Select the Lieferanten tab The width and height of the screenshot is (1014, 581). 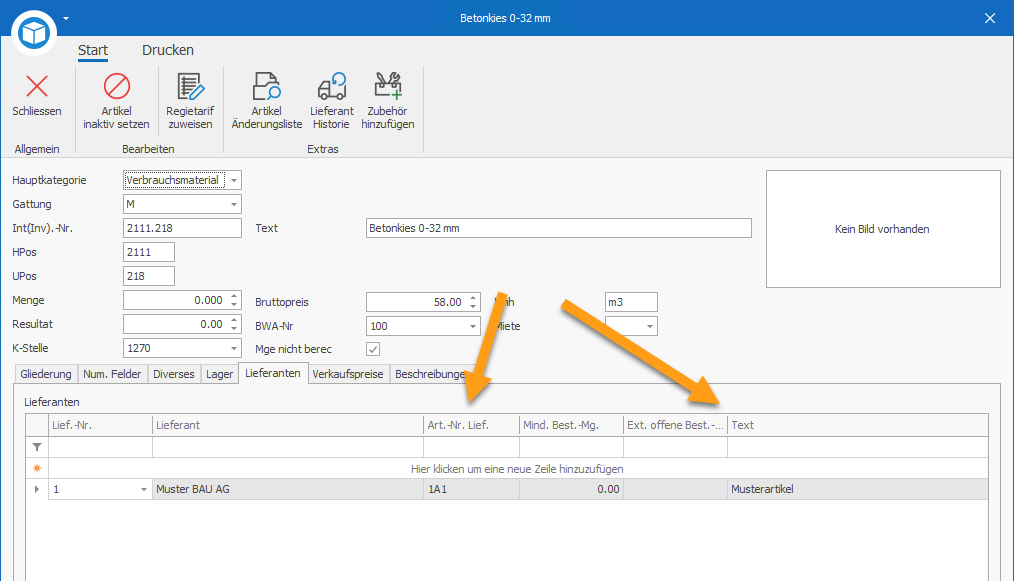pos(273,373)
